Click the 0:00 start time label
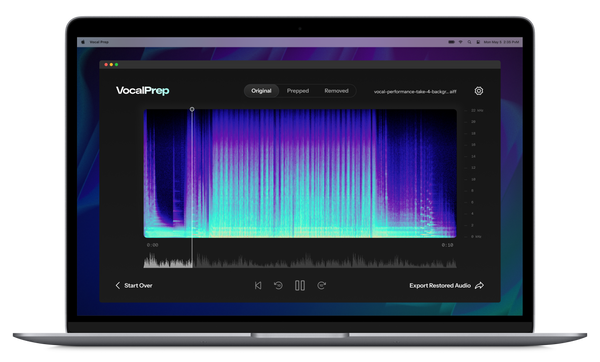 (152, 245)
